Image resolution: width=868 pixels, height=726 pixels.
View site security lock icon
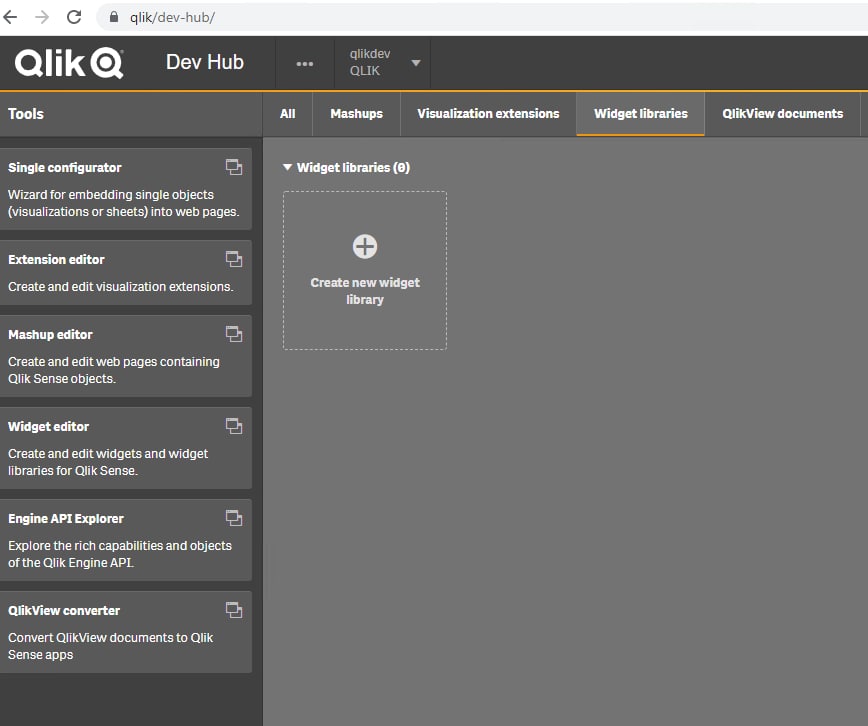(x=114, y=17)
